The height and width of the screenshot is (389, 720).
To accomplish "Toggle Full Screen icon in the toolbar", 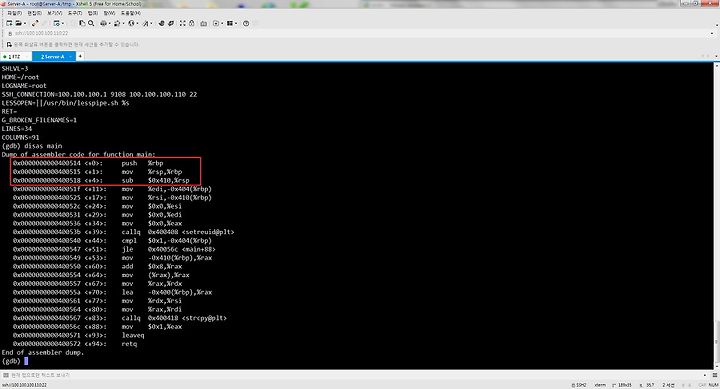I will [183, 23].
